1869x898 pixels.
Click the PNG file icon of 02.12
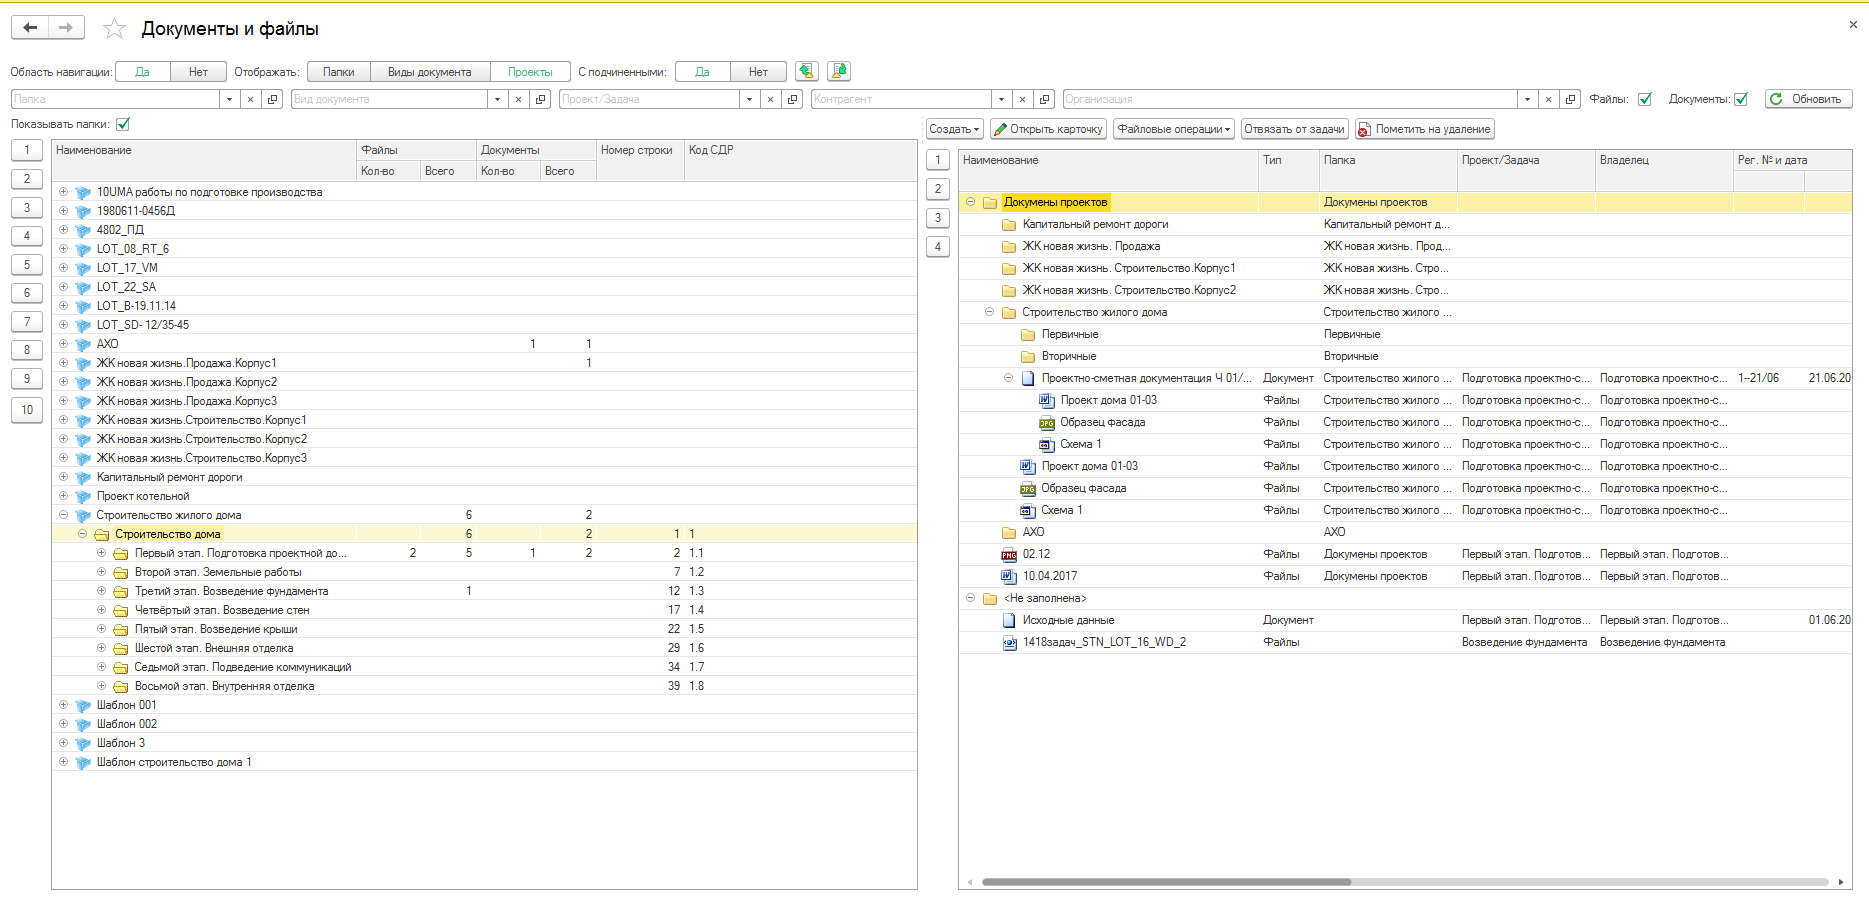pos(1009,555)
